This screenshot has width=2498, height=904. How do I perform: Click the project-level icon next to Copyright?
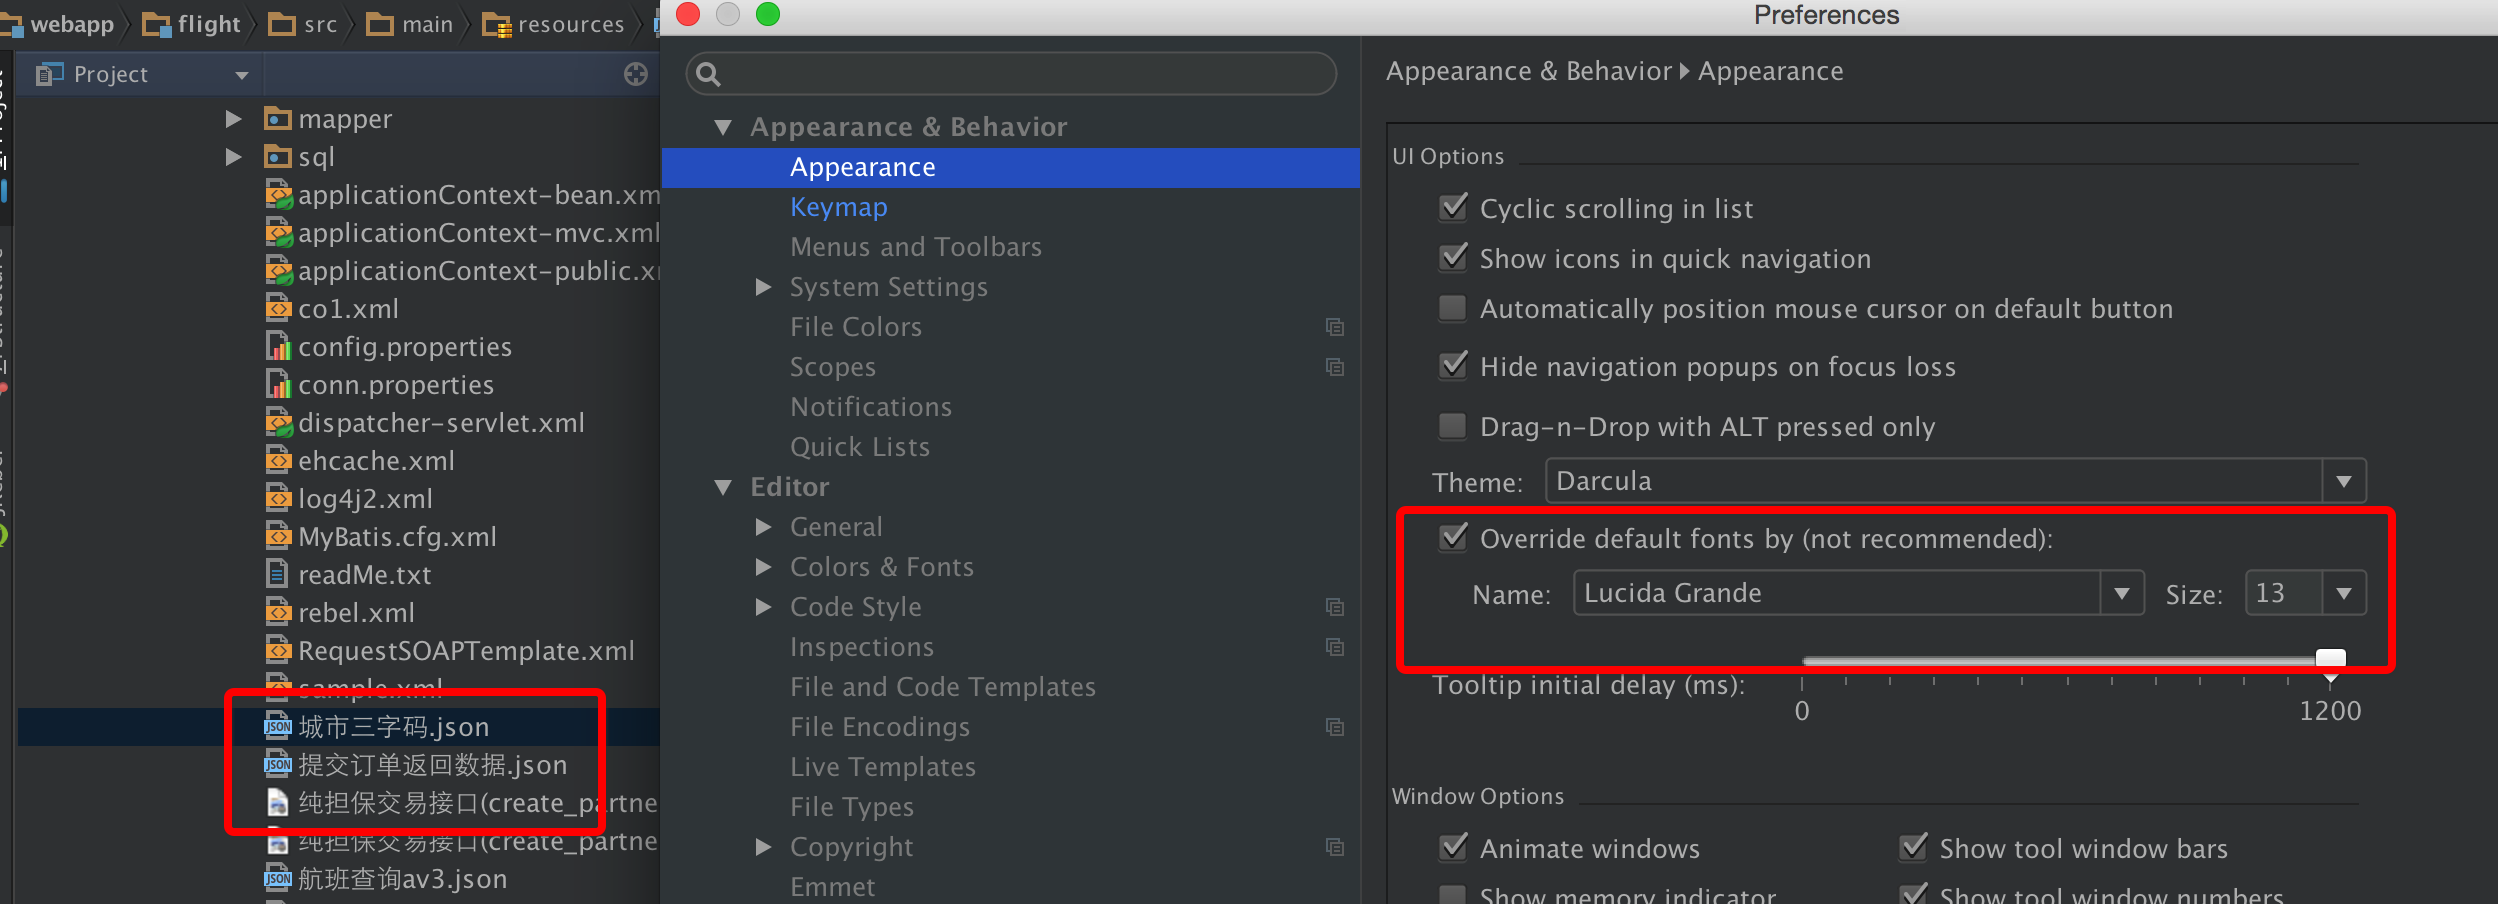click(x=1335, y=847)
